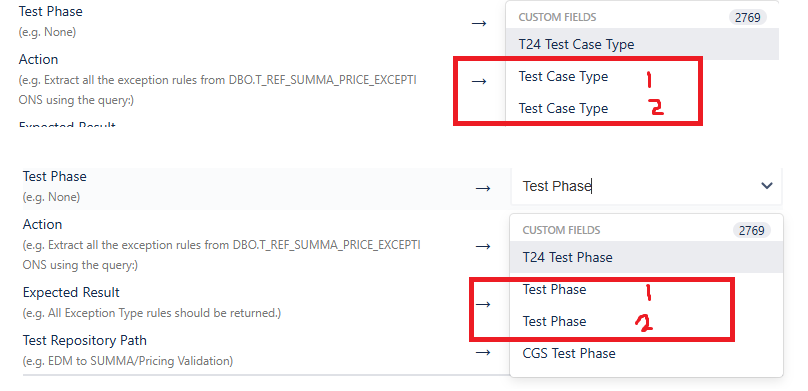
Task: Choose the highlighted T24 Test Phase option
Action: 646,257
